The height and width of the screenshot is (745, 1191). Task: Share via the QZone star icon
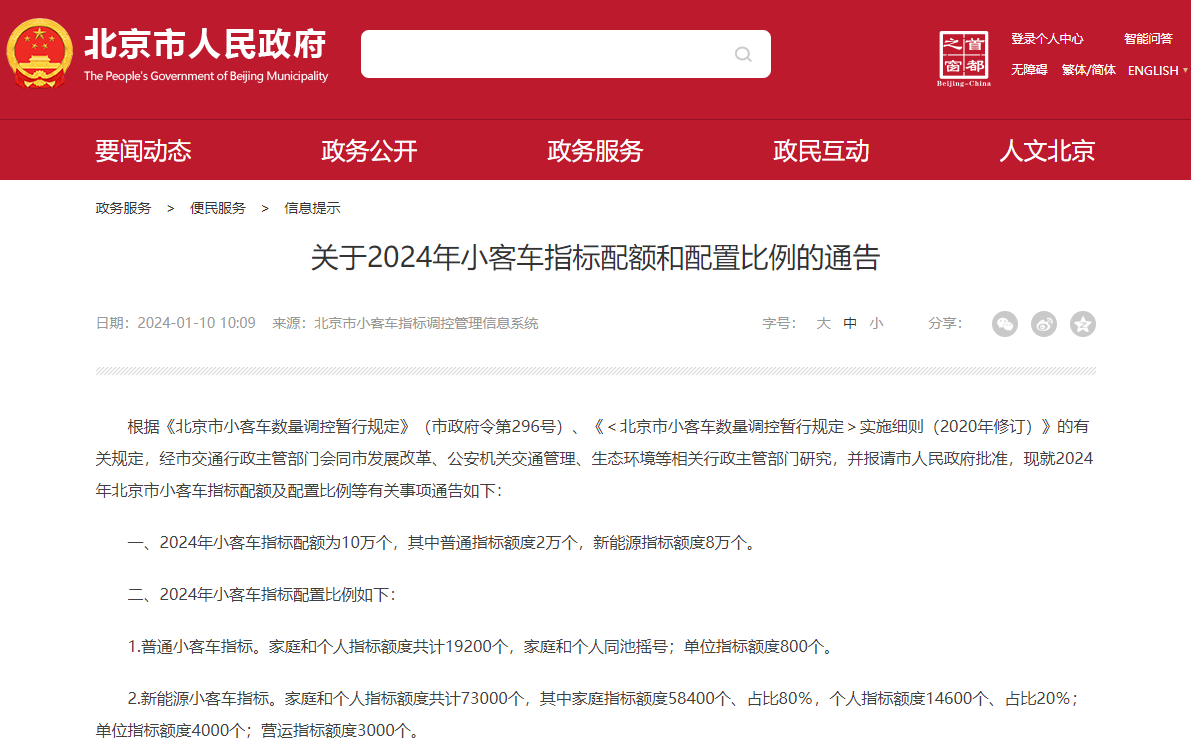click(x=1082, y=324)
